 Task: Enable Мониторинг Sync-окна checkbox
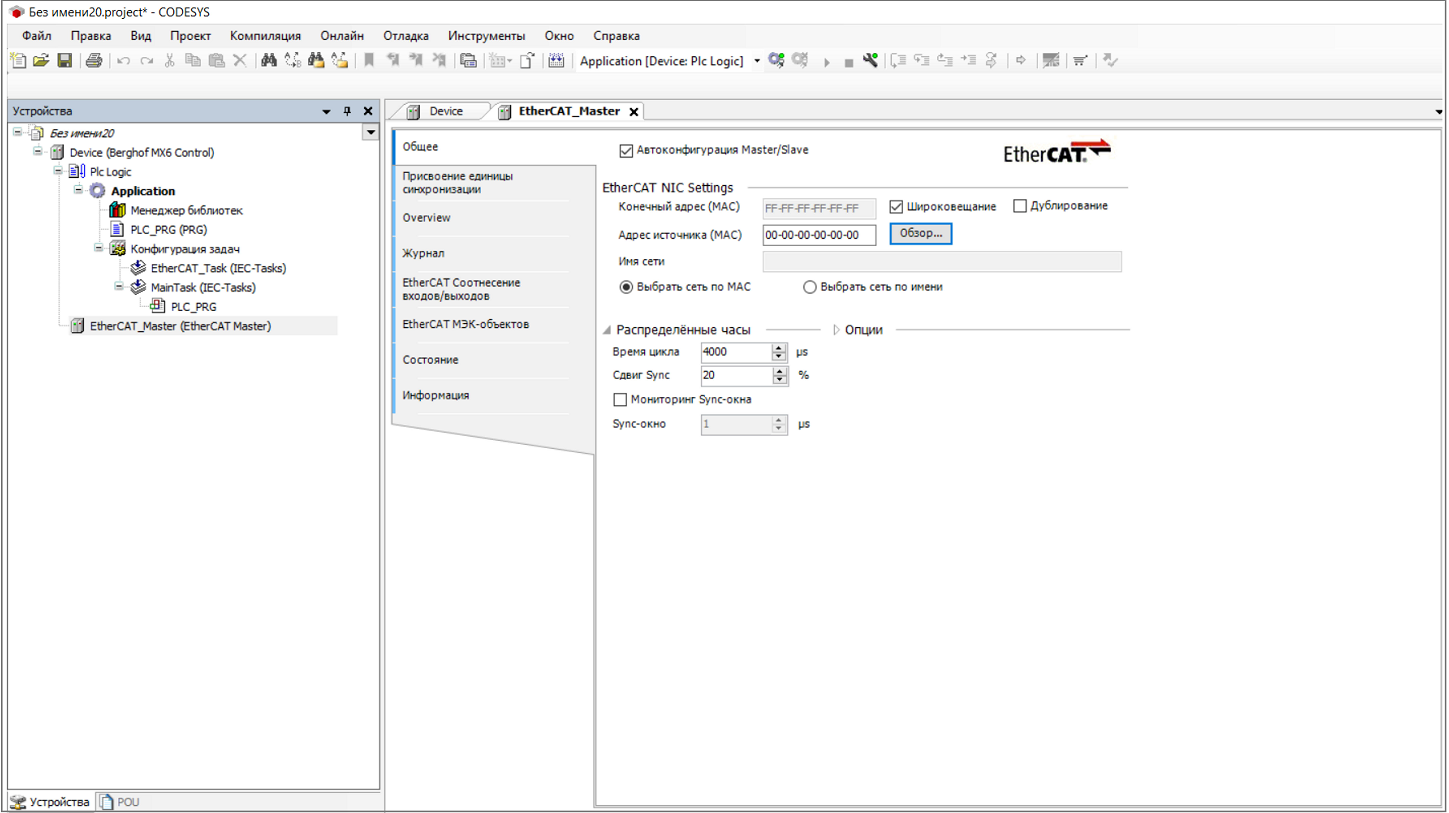[x=620, y=400]
